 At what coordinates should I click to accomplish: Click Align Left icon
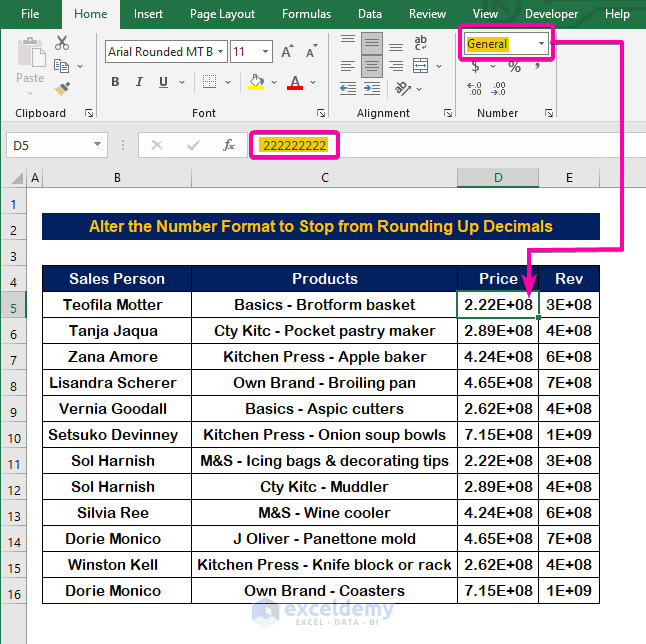tap(348, 66)
